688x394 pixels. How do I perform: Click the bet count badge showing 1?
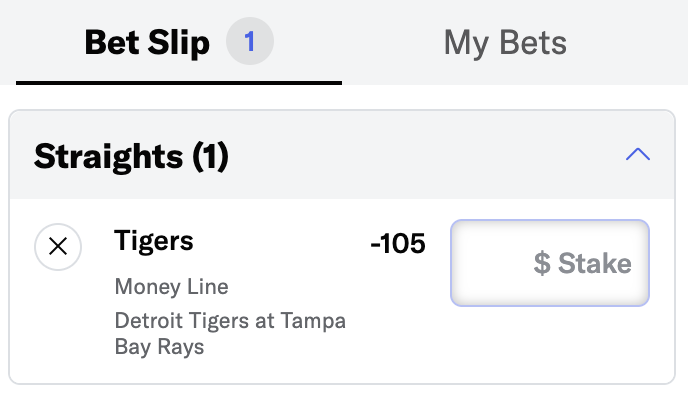click(250, 41)
